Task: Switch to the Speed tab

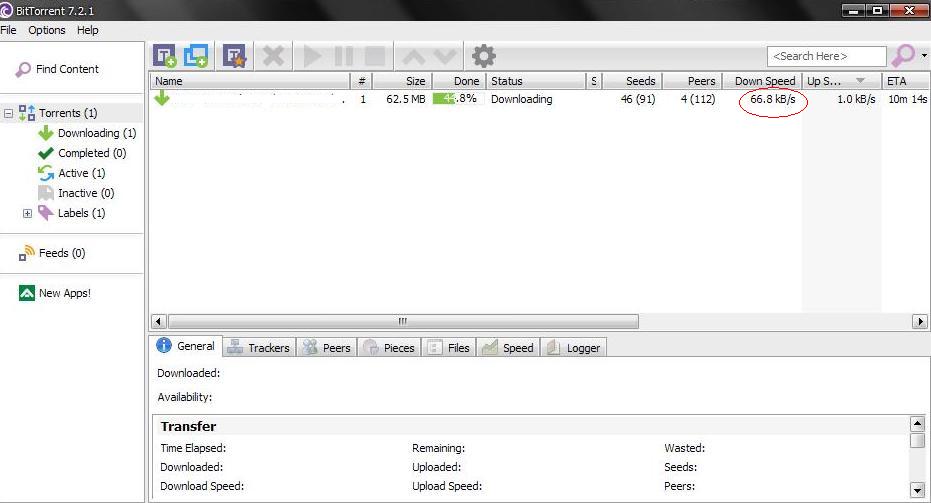Action: coord(508,348)
